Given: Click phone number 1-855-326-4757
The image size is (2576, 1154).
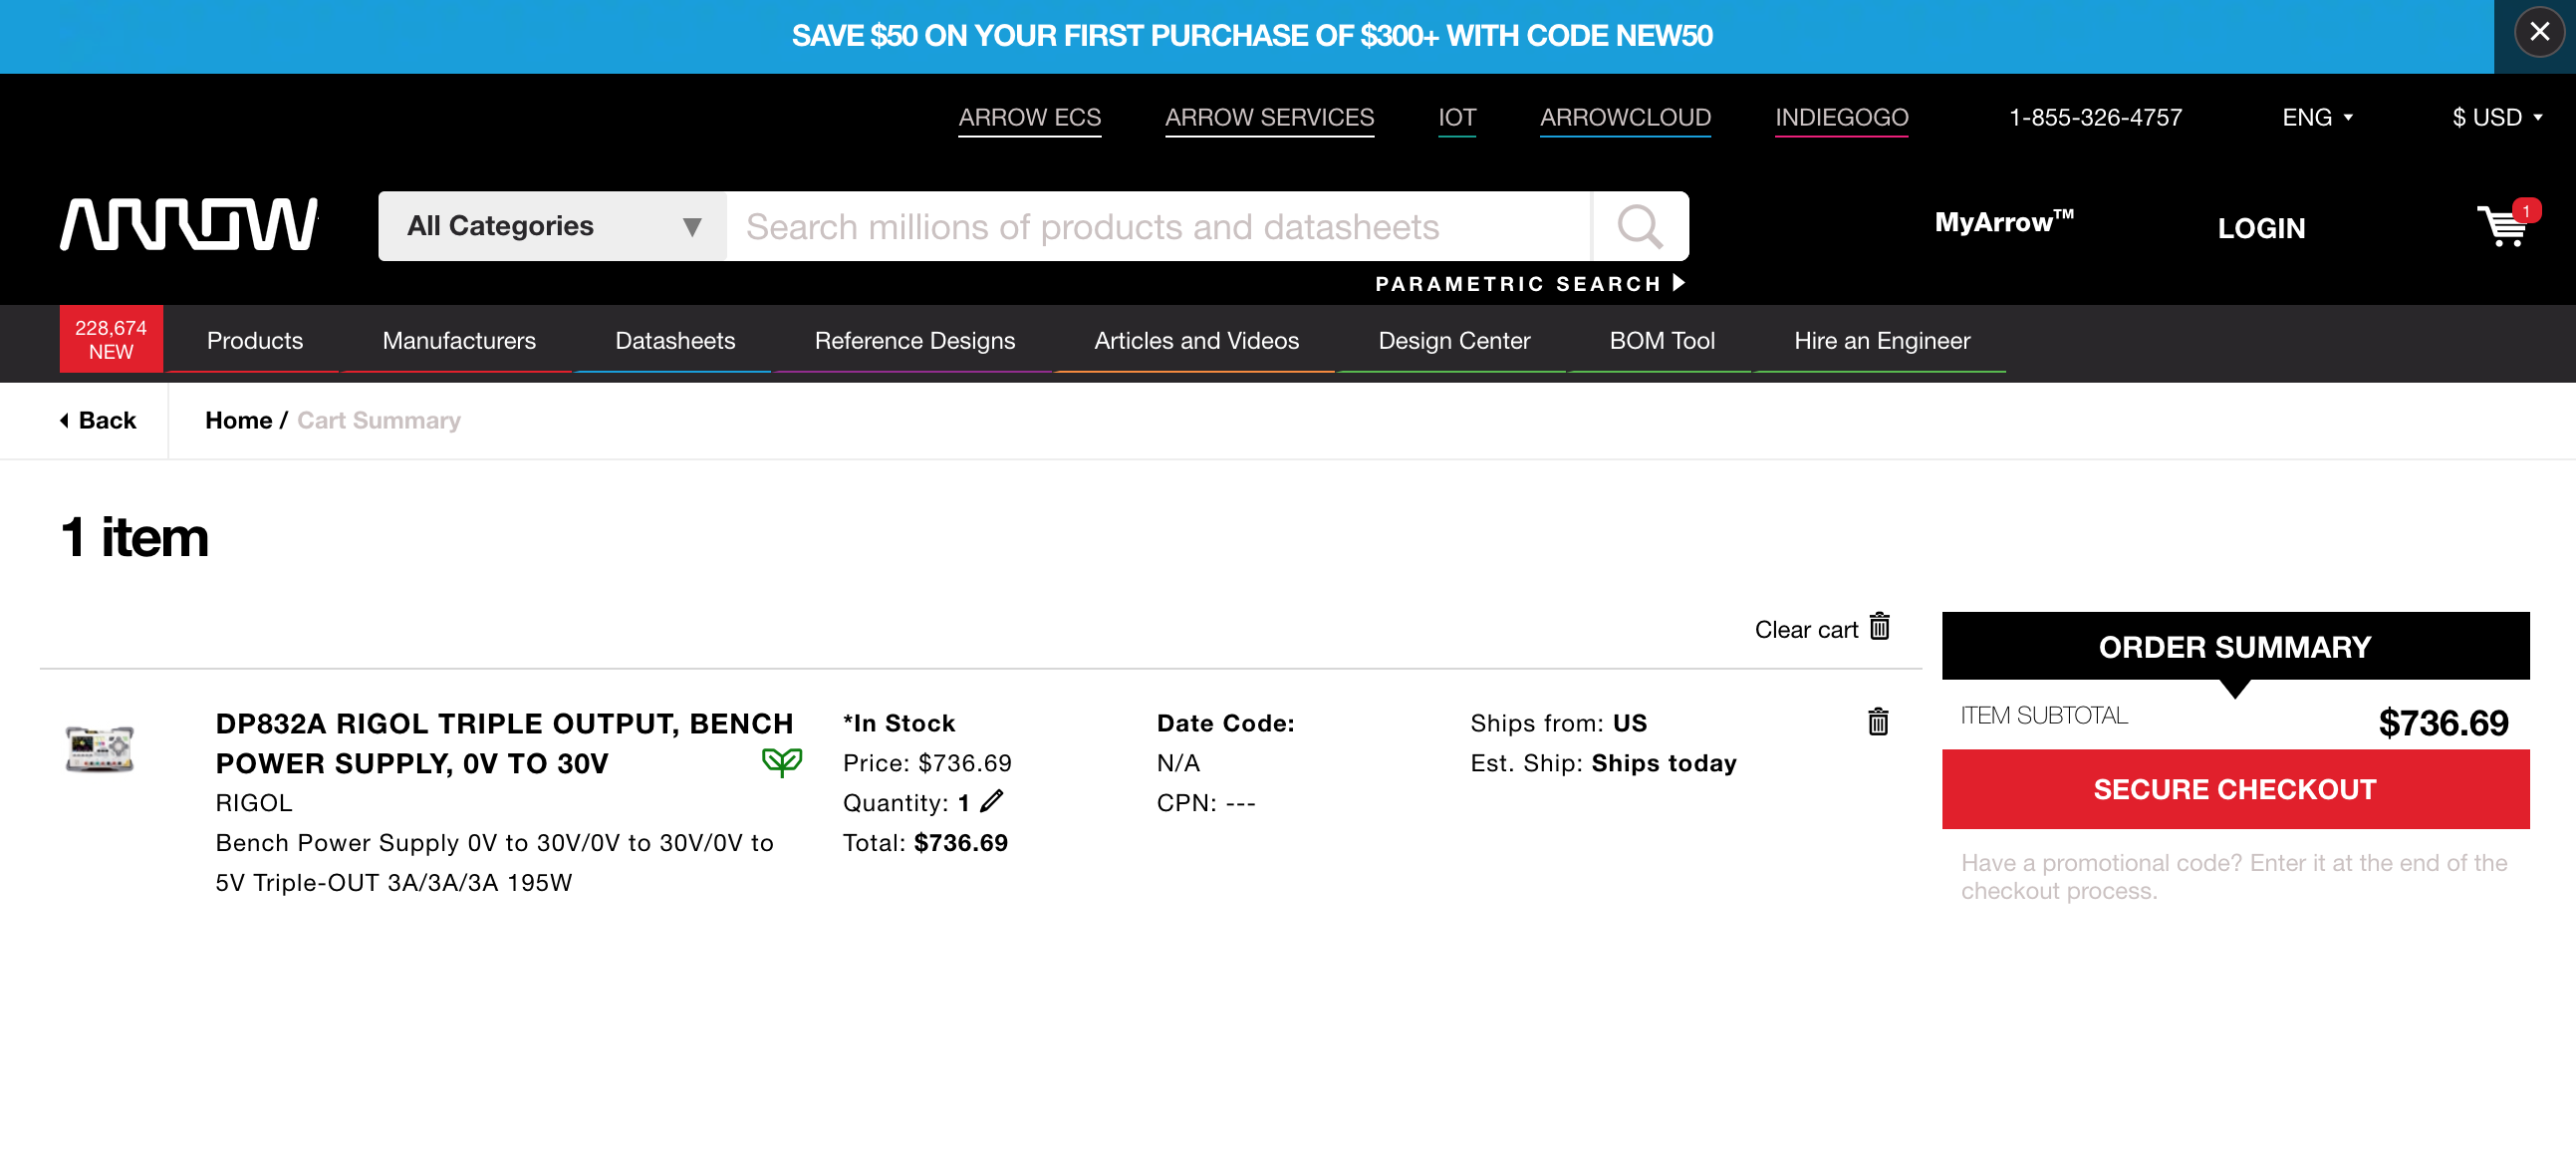Looking at the screenshot, I should tap(2095, 118).
